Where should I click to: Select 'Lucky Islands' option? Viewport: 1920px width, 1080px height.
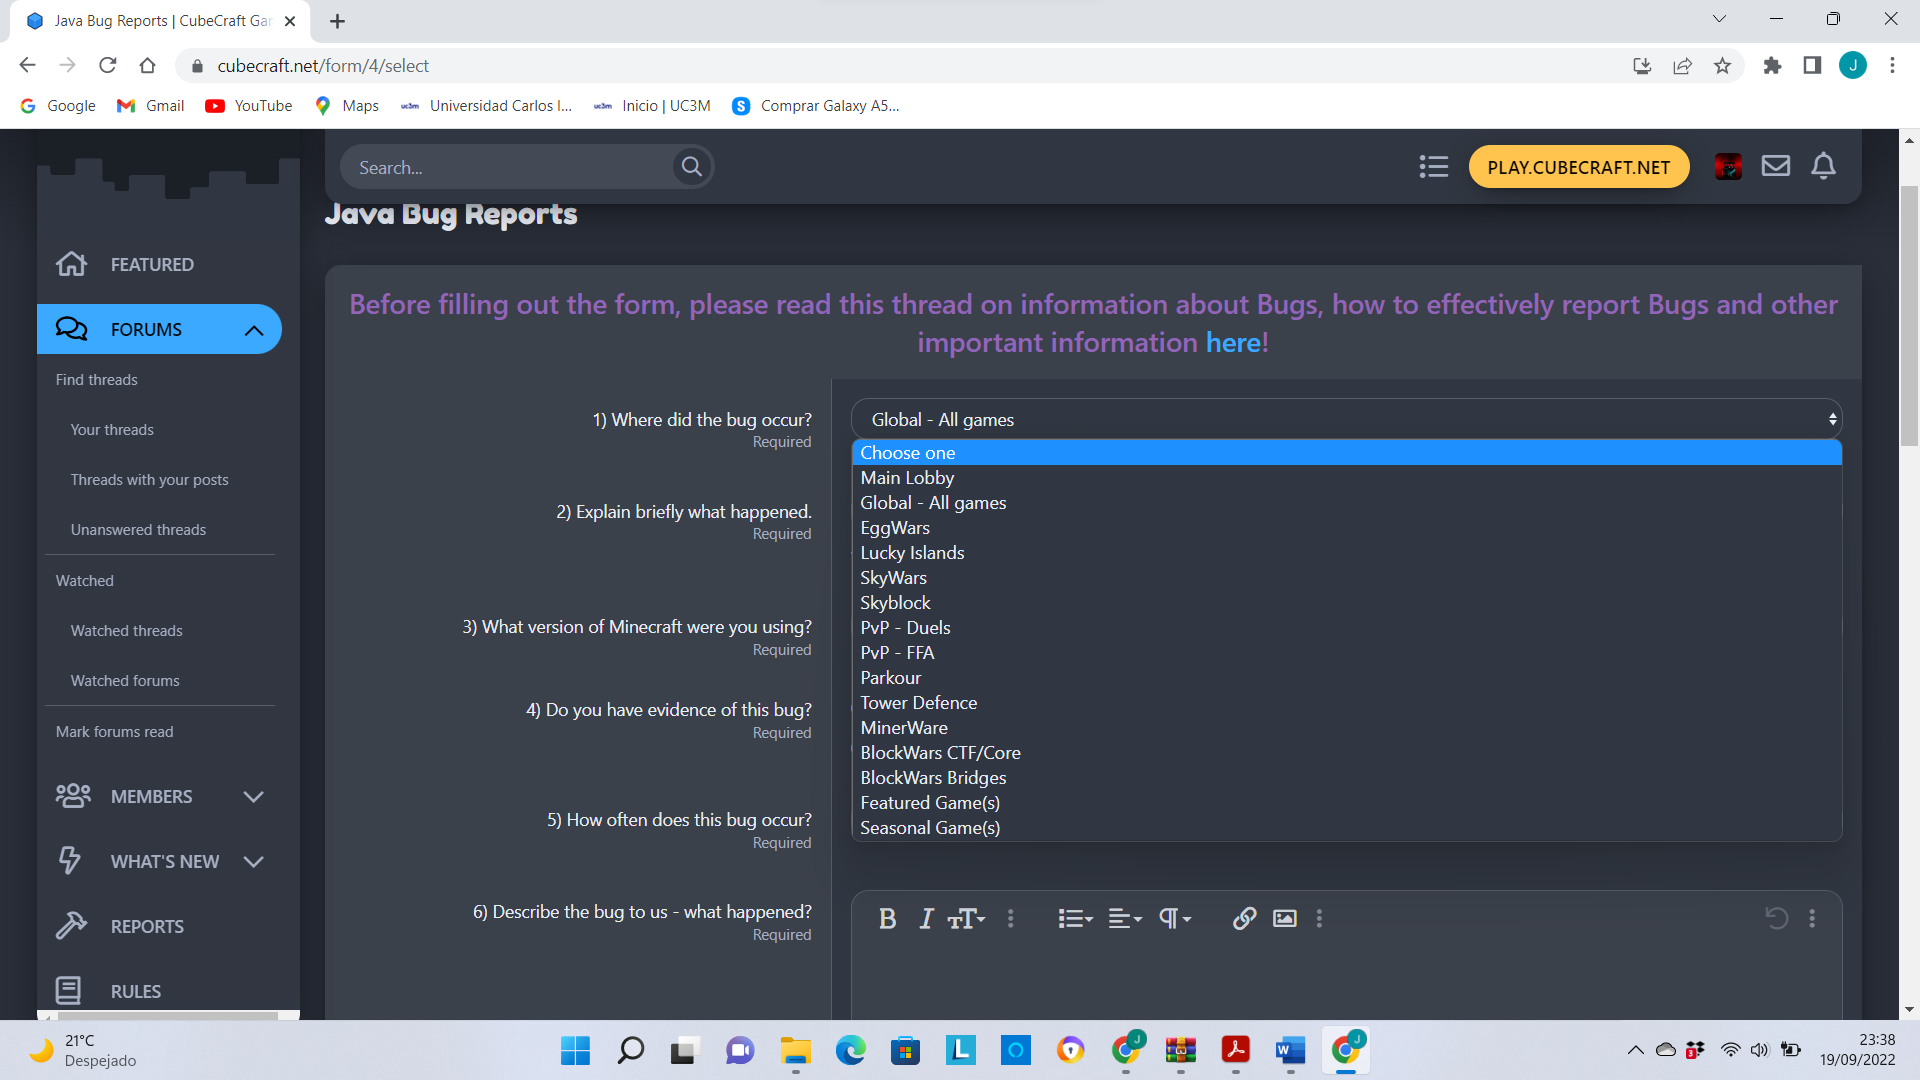tap(1346, 553)
